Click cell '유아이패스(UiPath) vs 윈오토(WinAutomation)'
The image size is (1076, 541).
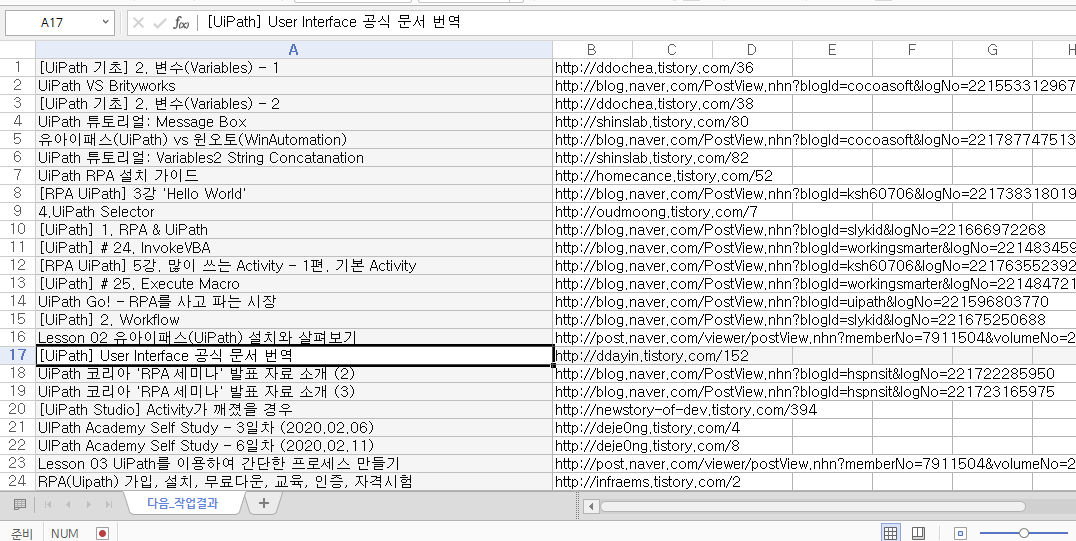point(294,139)
